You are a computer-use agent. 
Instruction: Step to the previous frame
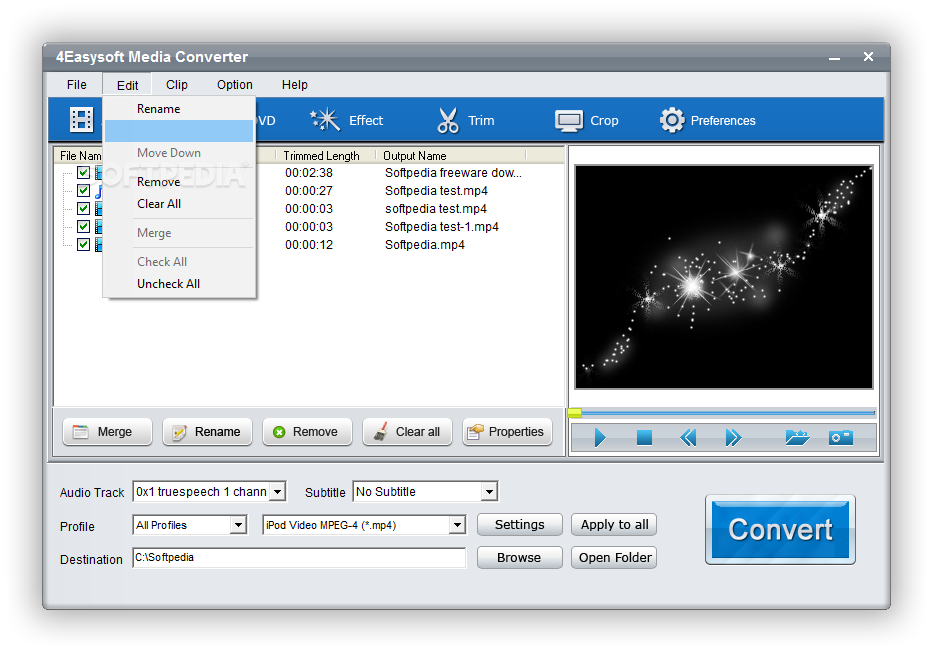click(688, 438)
